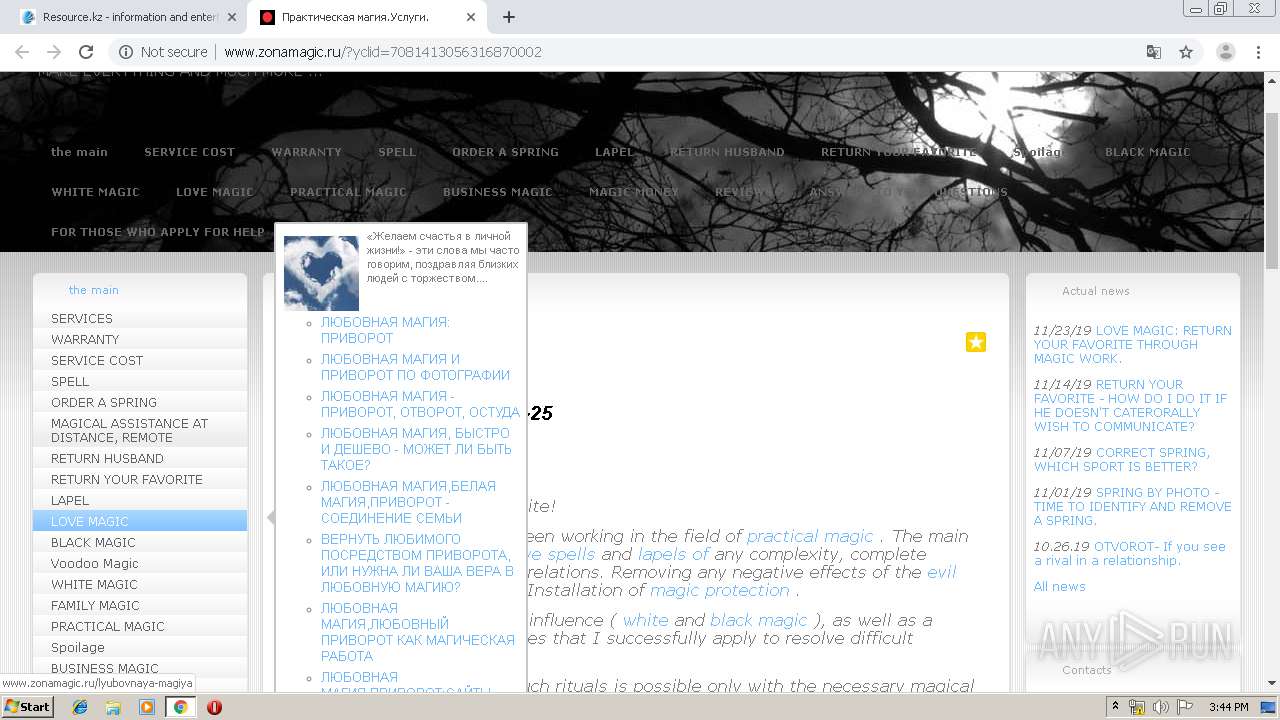The height and width of the screenshot is (720, 1280).
Task: Open a new tab with the plus button
Action: click(509, 17)
